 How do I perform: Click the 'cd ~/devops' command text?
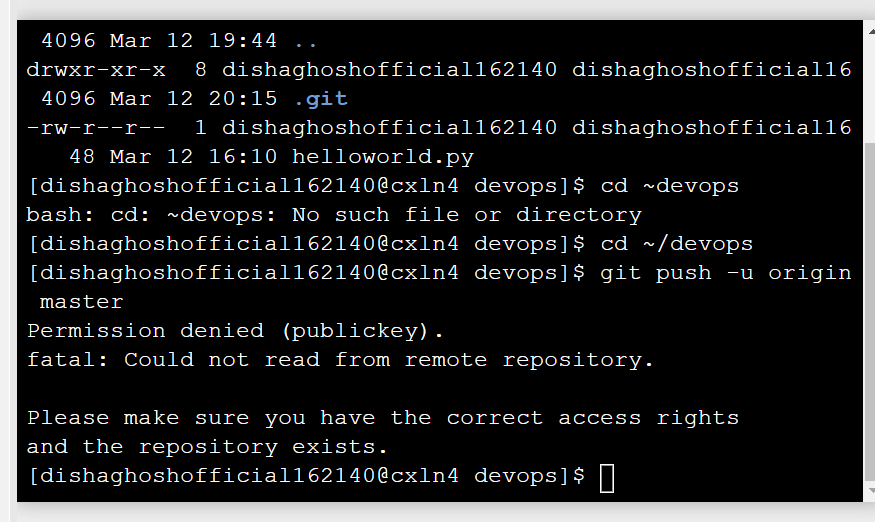point(676,244)
